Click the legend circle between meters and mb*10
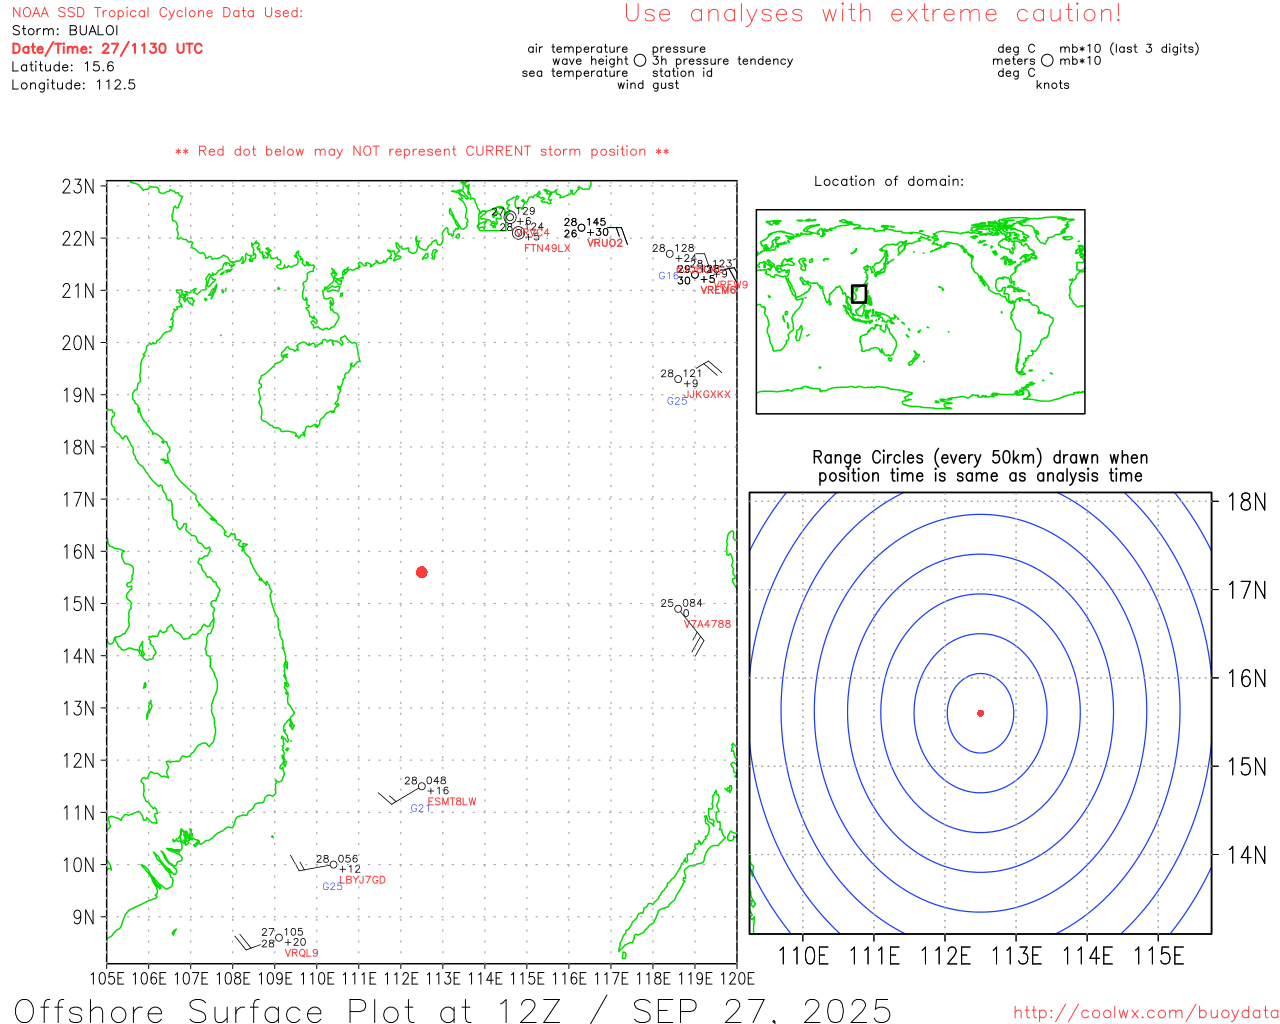 tap(1047, 61)
